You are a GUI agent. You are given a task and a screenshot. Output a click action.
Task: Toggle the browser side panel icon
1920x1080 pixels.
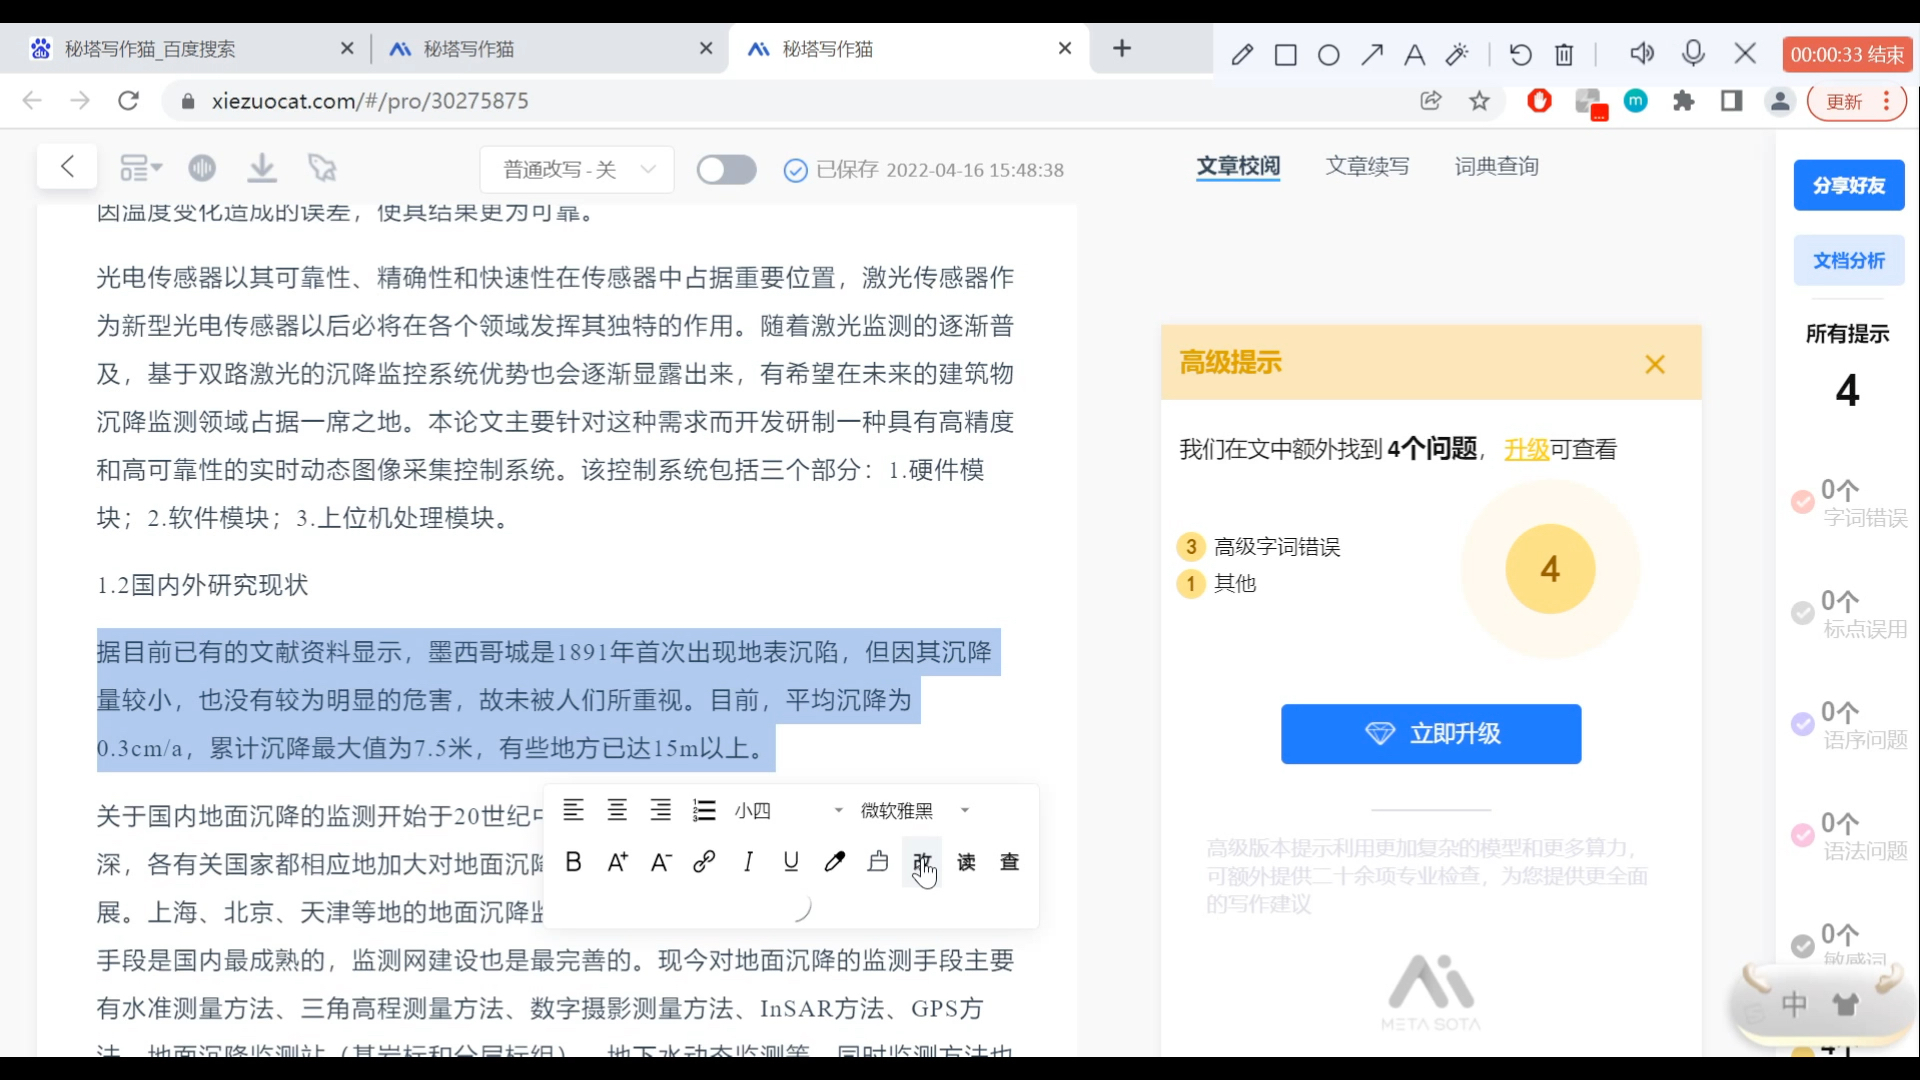click(x=1732, y=101)
